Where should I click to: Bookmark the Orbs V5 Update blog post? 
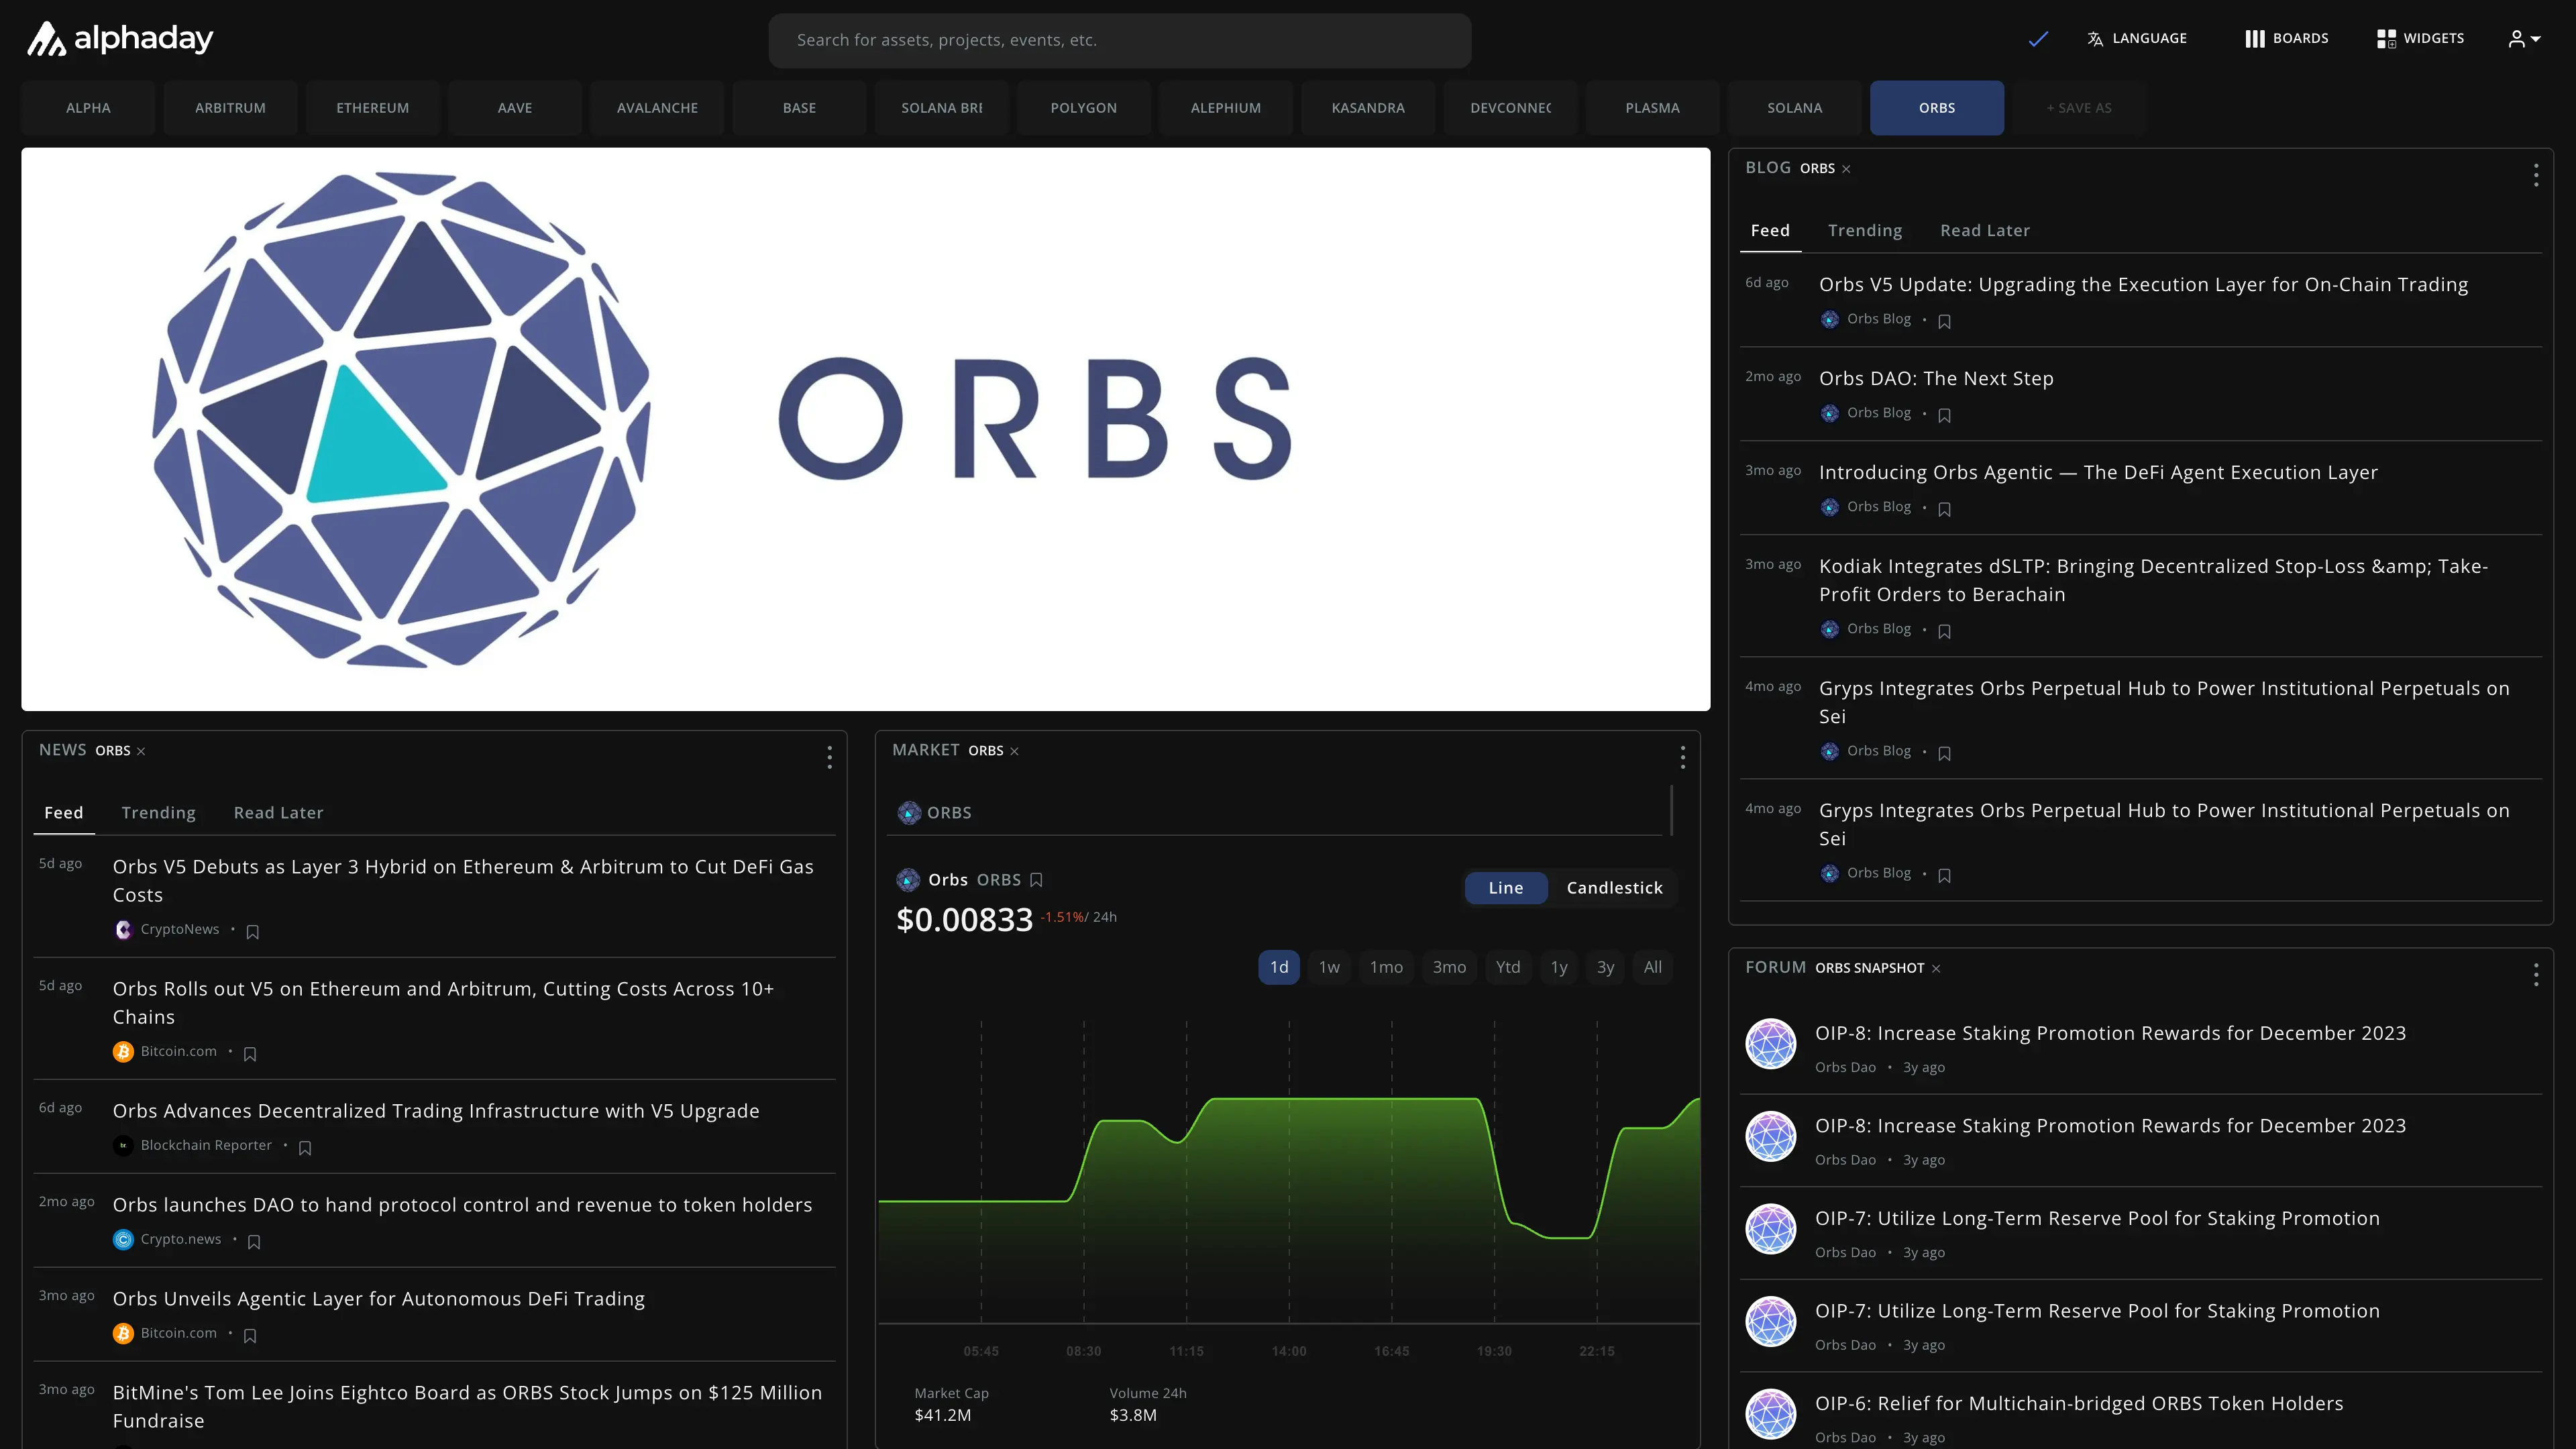coord(1944,321)
